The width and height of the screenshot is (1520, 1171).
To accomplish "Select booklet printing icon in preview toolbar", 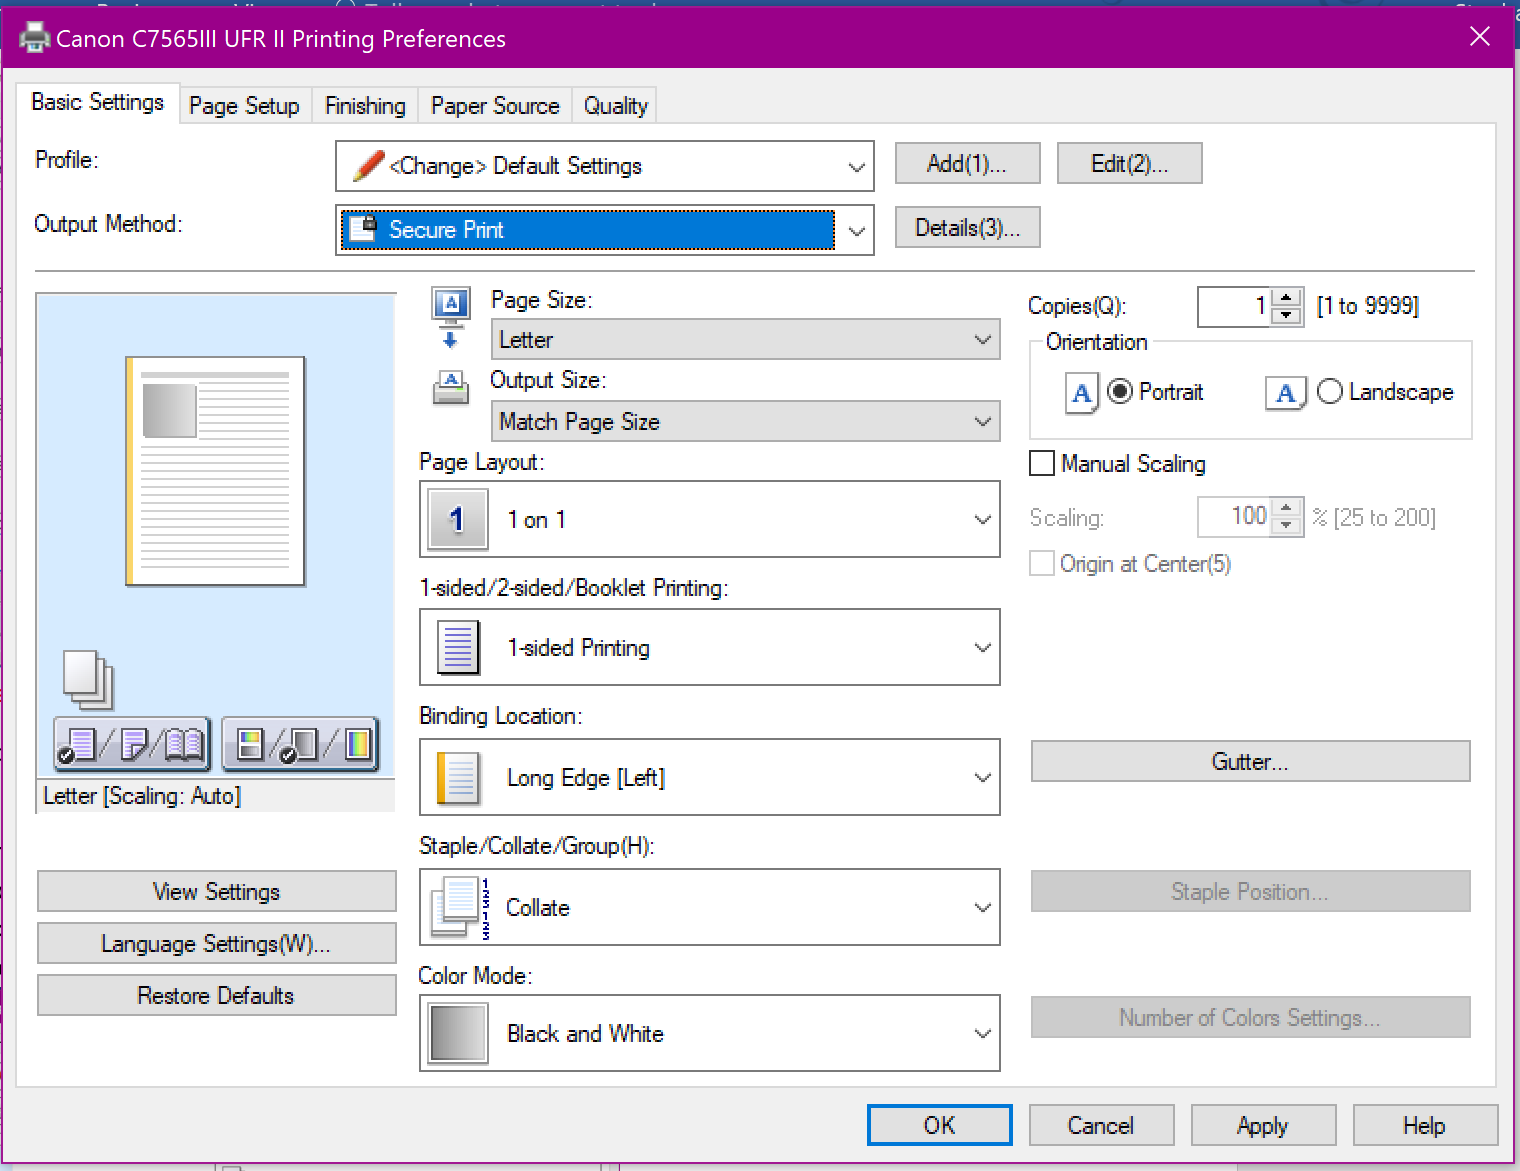I will tap(184, 744).
